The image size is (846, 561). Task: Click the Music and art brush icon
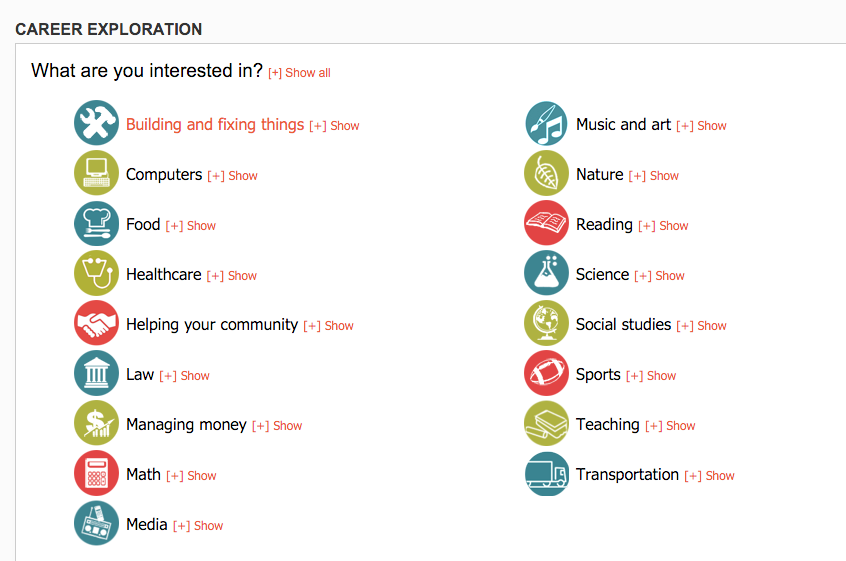click(546, 123)
